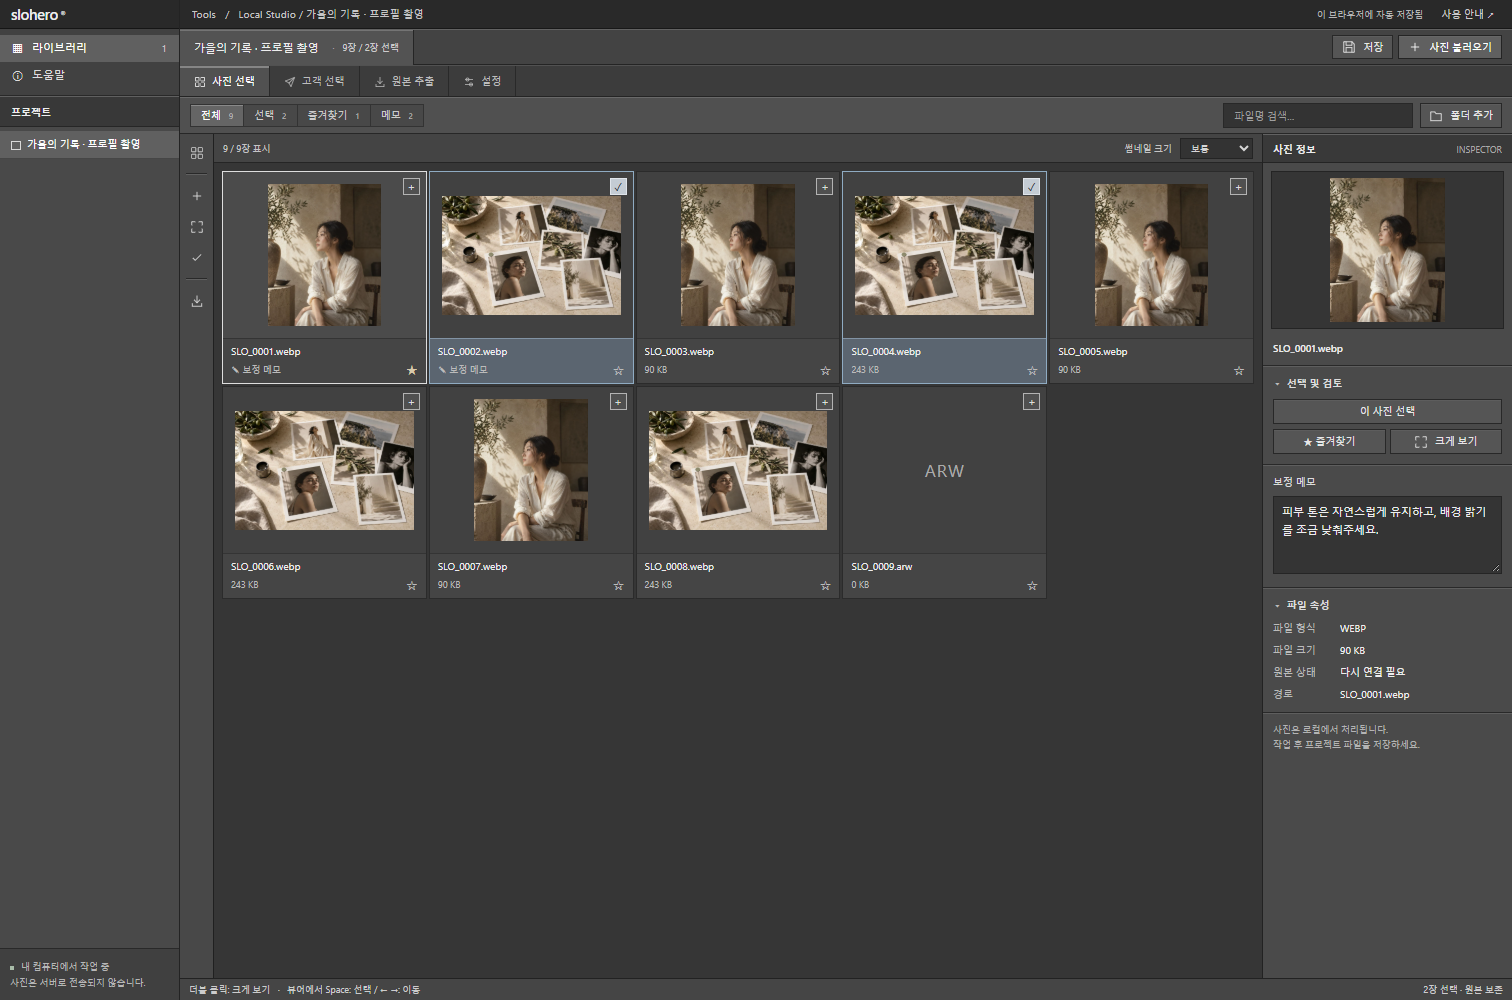This screenshot has width=1512, height=1000.
Task: Select the SLO_0007.webp thumbnail
Action: [531, 470]
